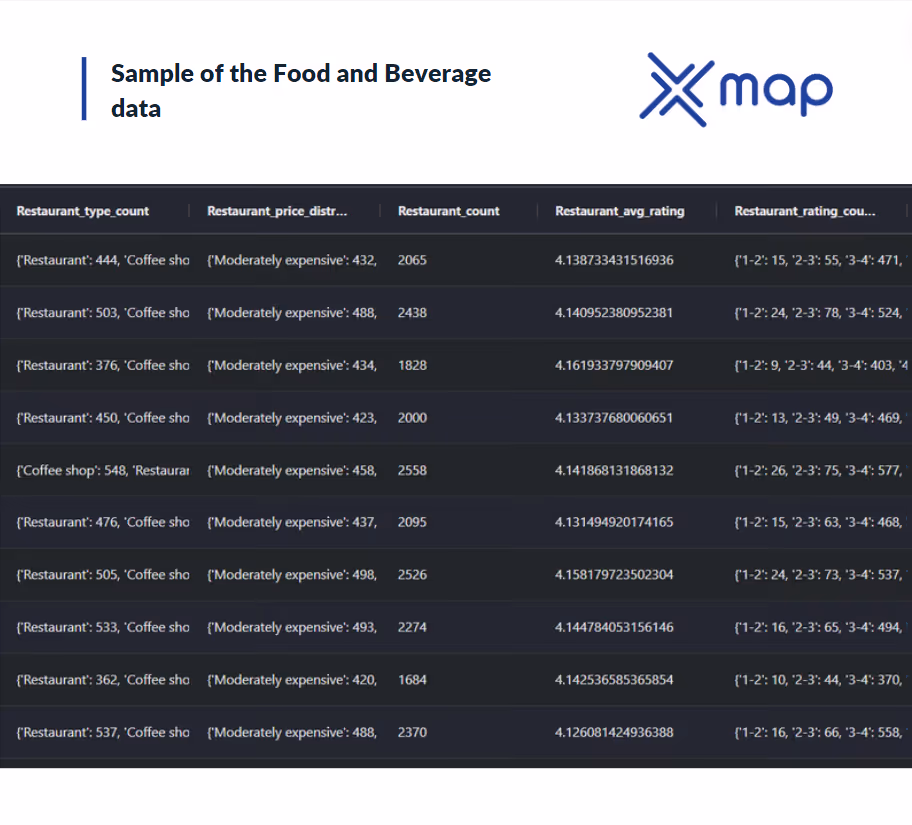This screenshot has height=825, width=912.
Task: Sort by Restaurant_count column header
Action: [x=448, y=211]
